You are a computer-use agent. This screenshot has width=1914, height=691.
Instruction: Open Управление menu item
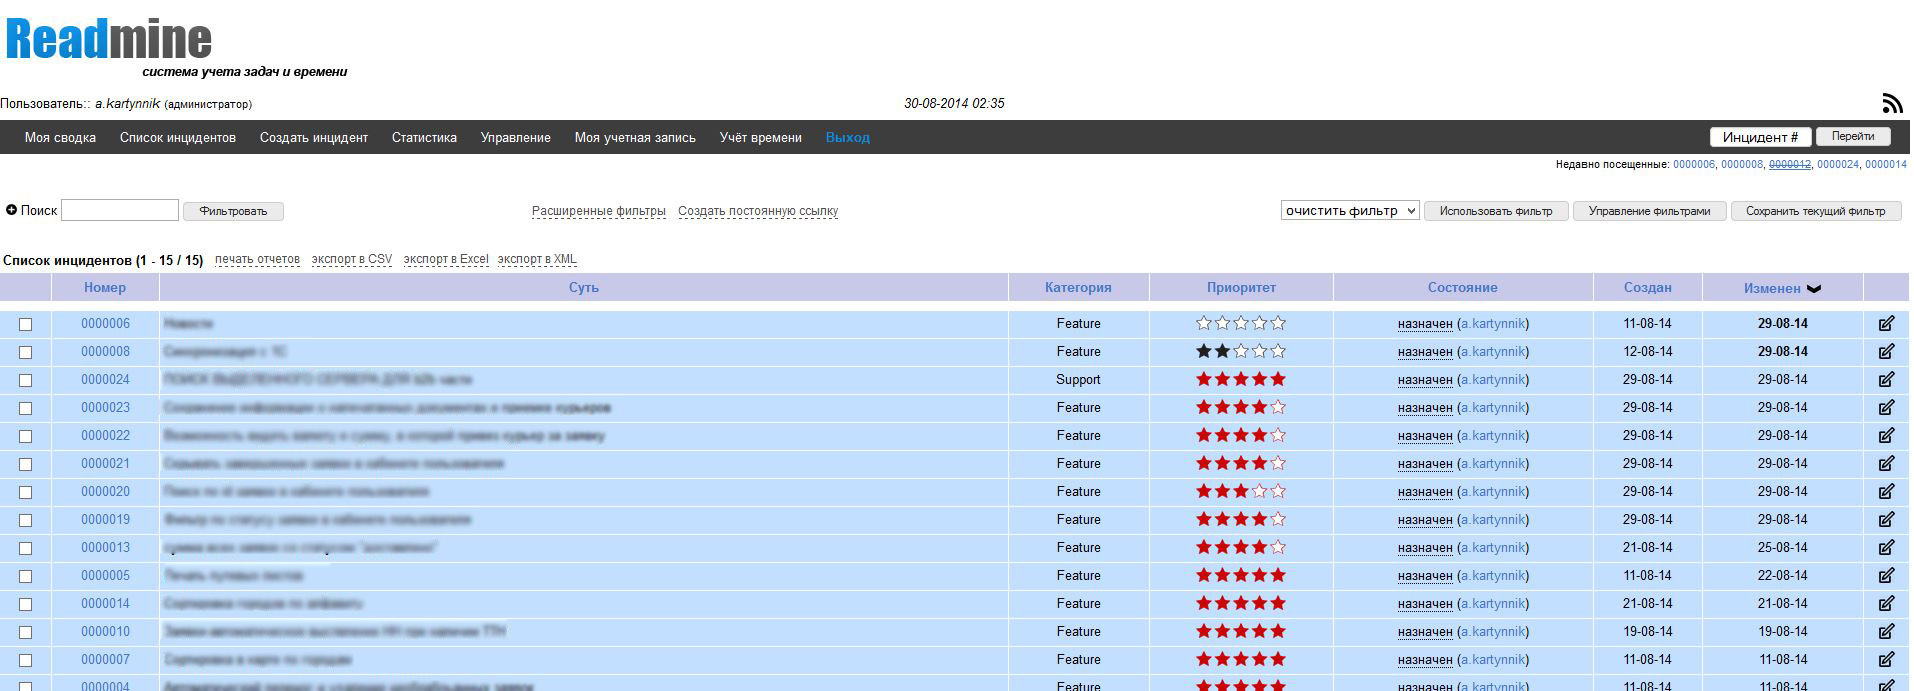click(515, 138)
